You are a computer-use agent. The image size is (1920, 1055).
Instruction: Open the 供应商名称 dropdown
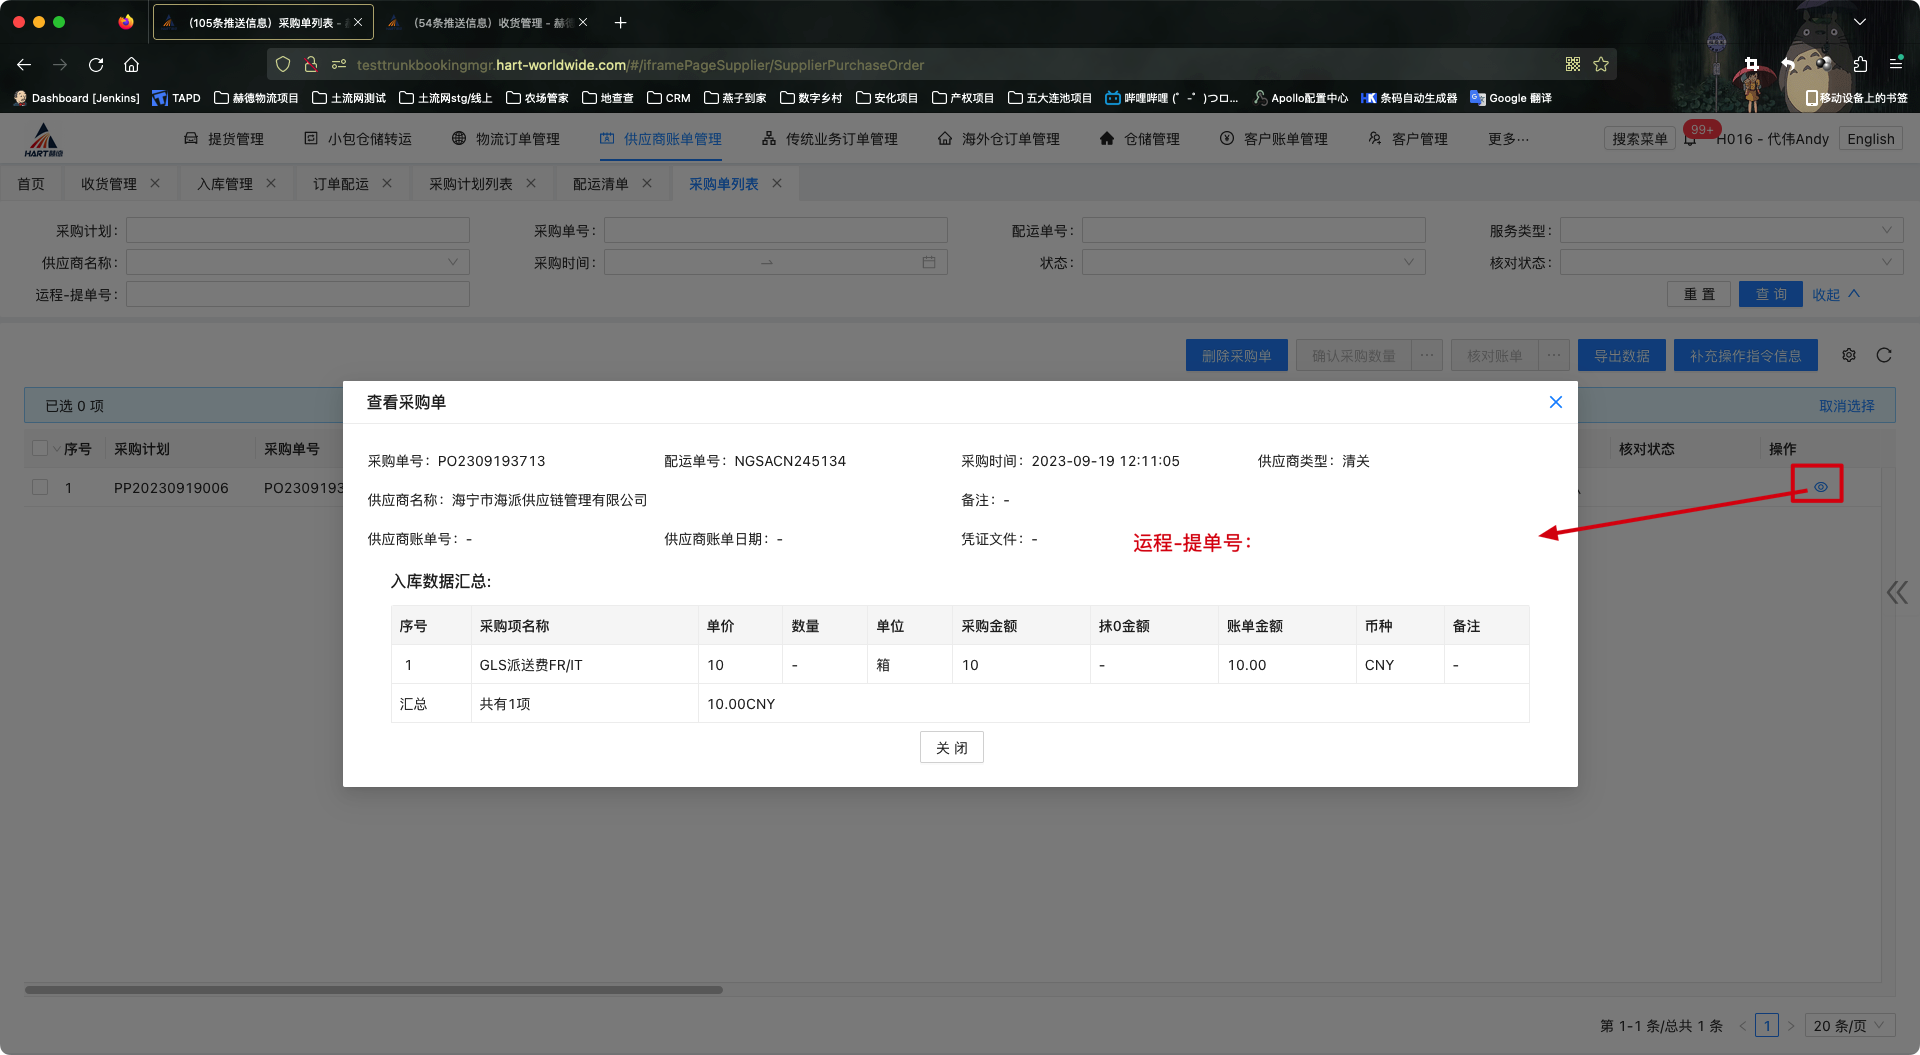click(297, 263)
